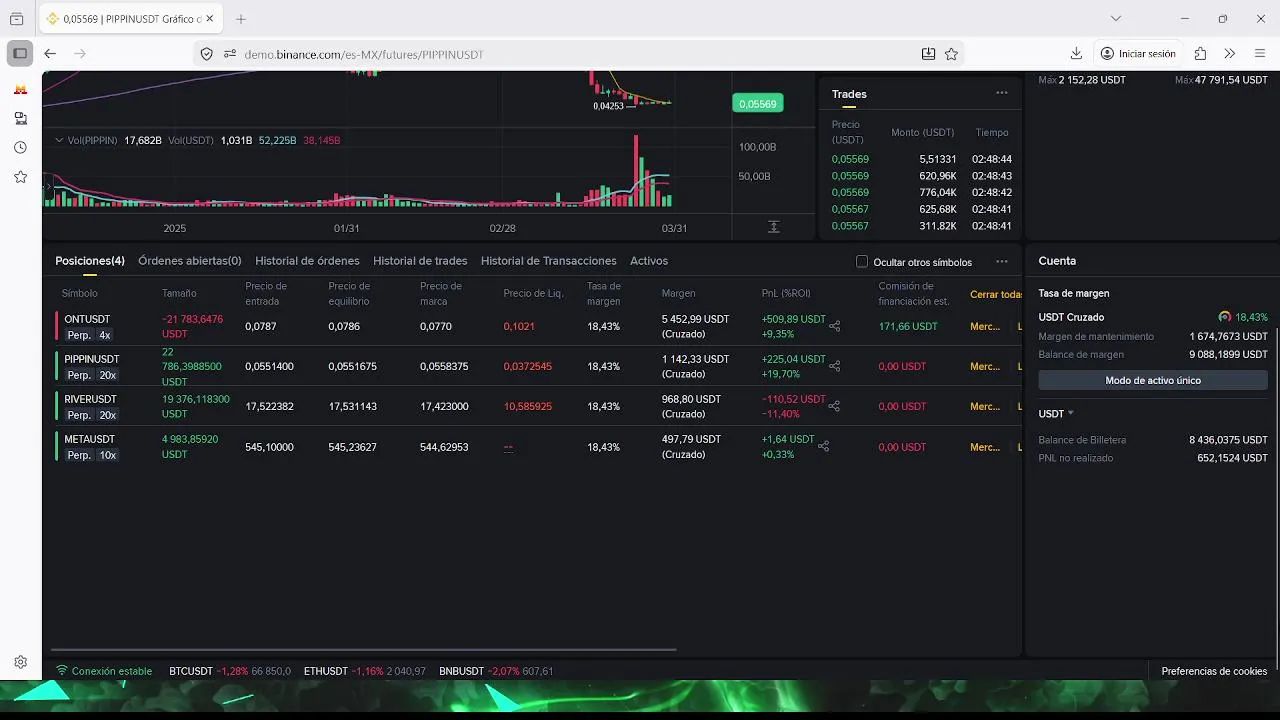The width and height of the screenshot is (1280, 720).
Task: Share the ONTUSDT position PnL
Action: coord(835,326)
